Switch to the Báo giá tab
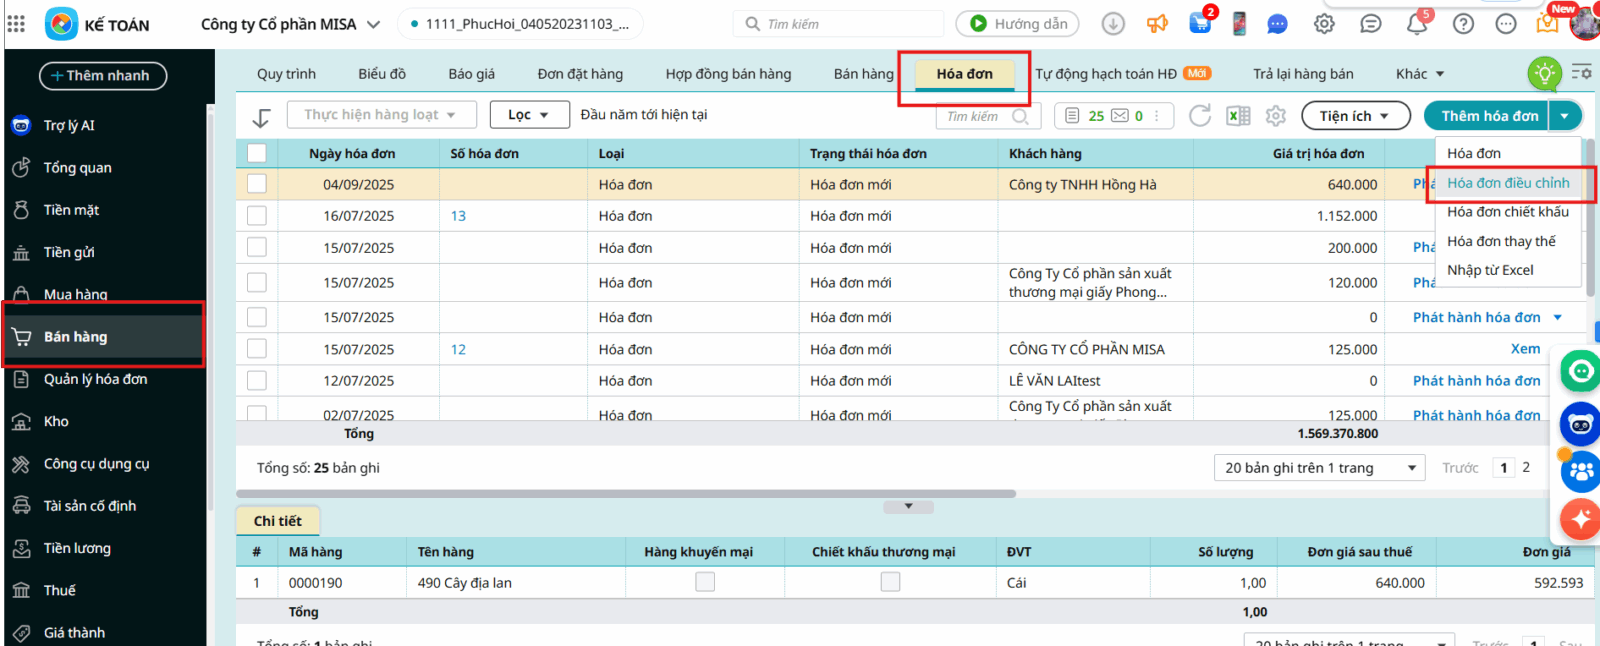Image resolution: width=1600 pixels, height=646 pixels. [471, 74]
